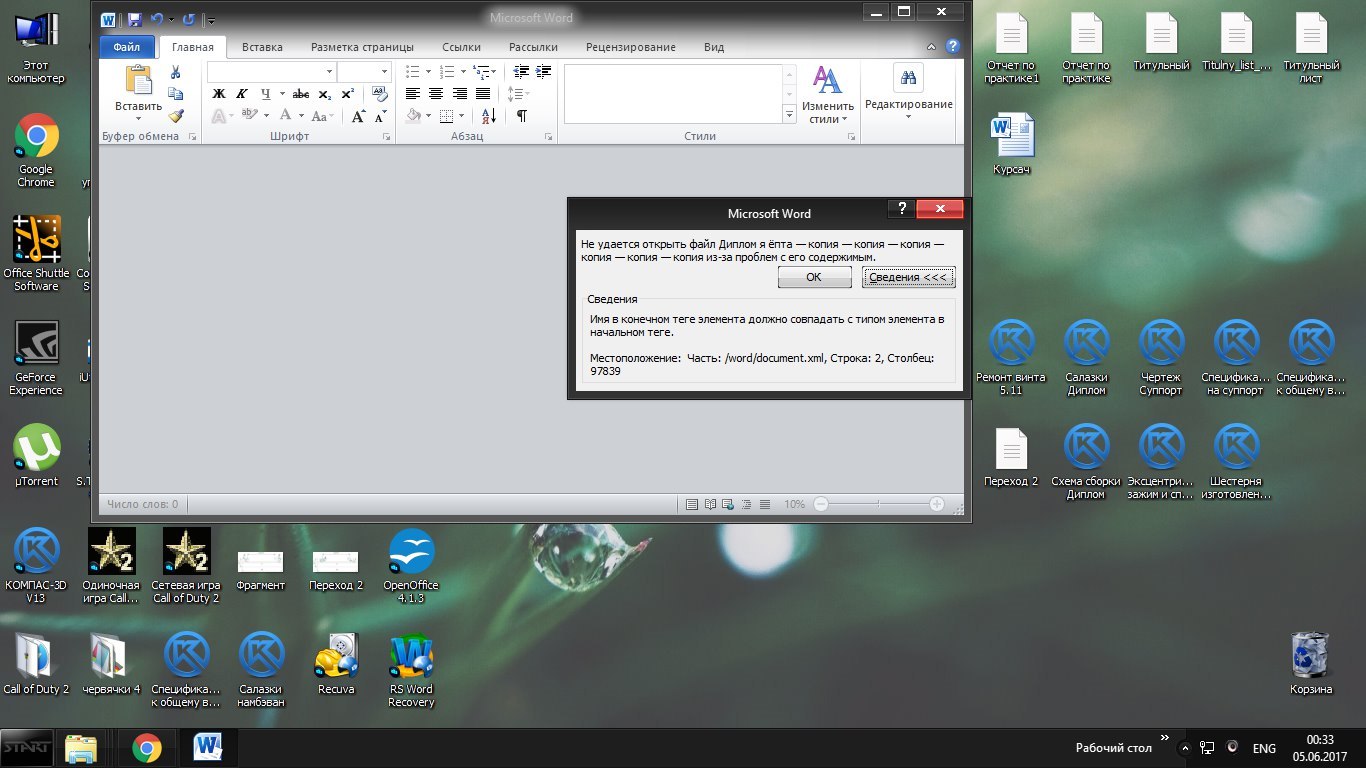
Task: Open Изменить стили dropdown
Action: pos(827,95)
